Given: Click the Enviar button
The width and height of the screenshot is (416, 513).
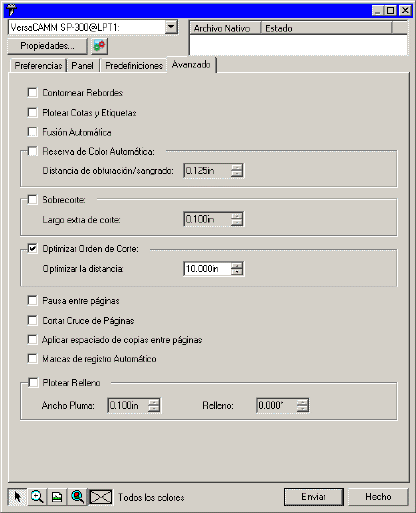Looking at the screenshot, I should pos(313,497).
